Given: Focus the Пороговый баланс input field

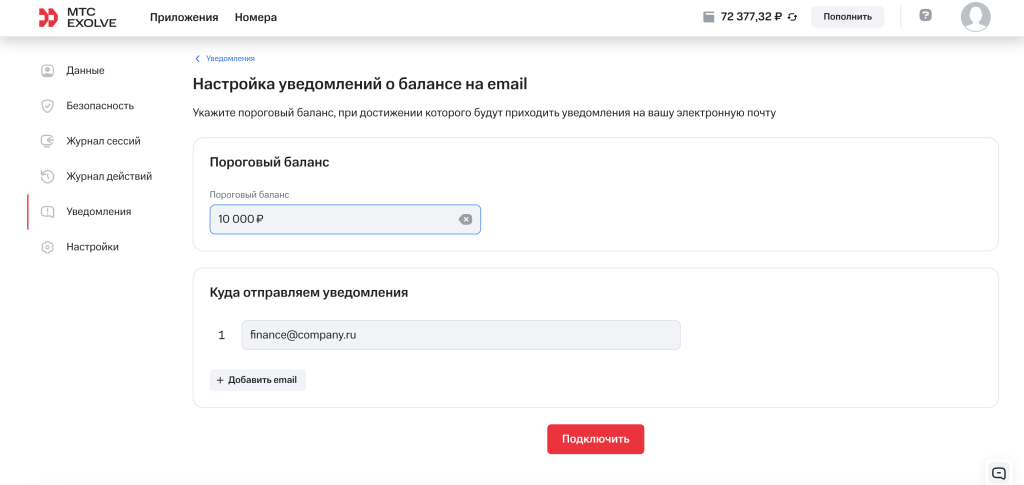Looking at the screenshot, I should coord(345,219).
